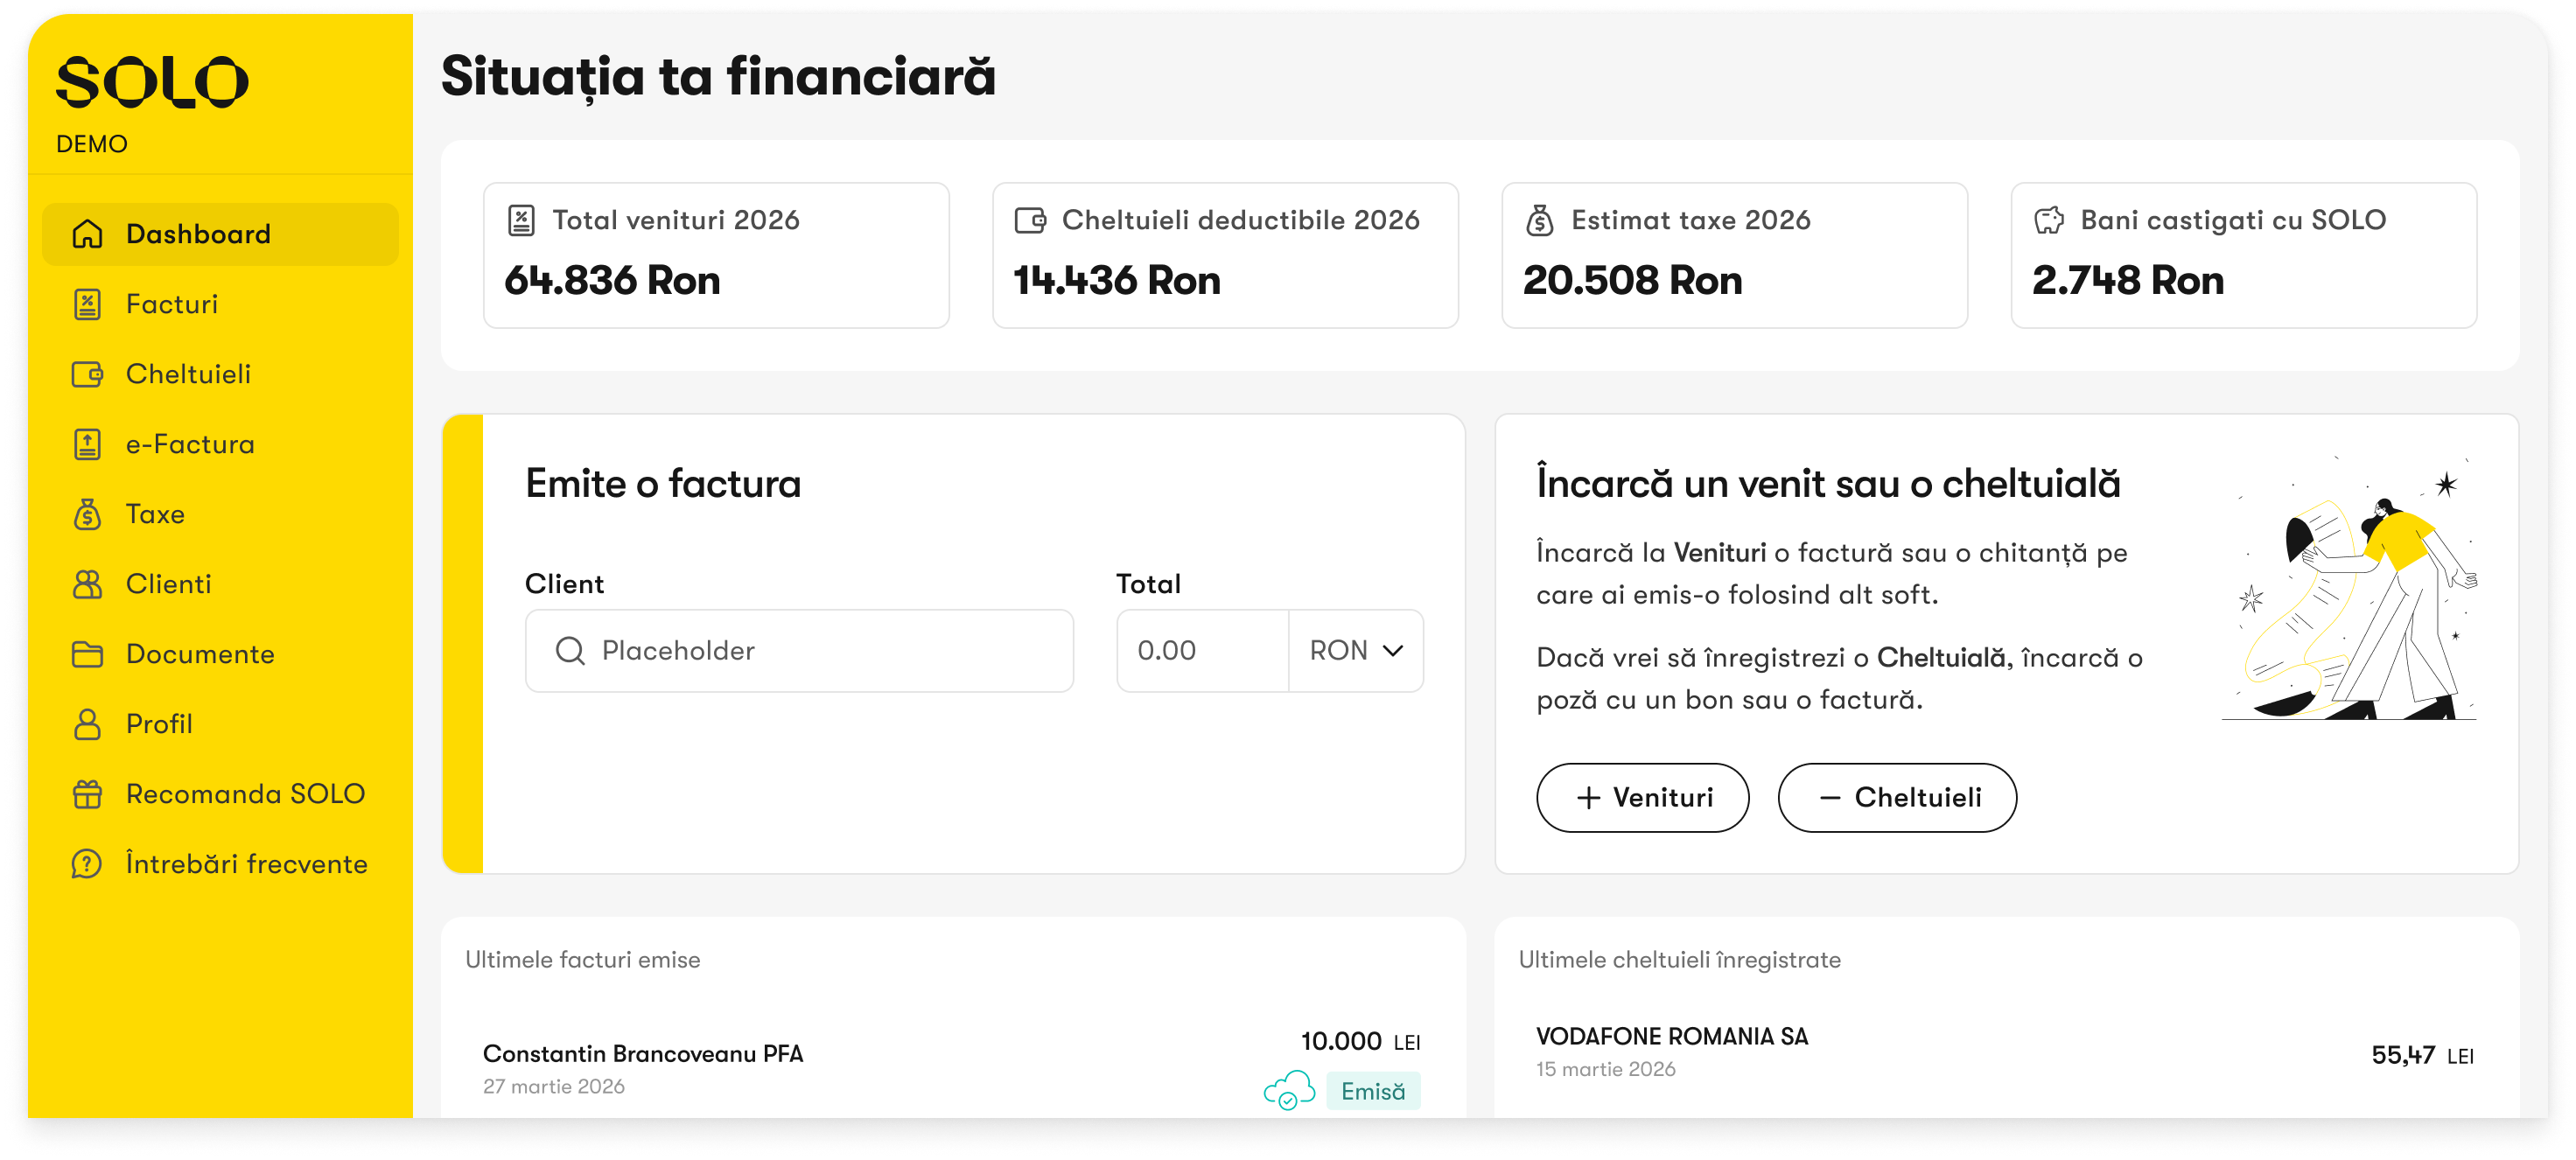The width and height of the screenshot is (2576, 1160).
Task: Select the Facturi icon in the sidebar
Action: 88,304
